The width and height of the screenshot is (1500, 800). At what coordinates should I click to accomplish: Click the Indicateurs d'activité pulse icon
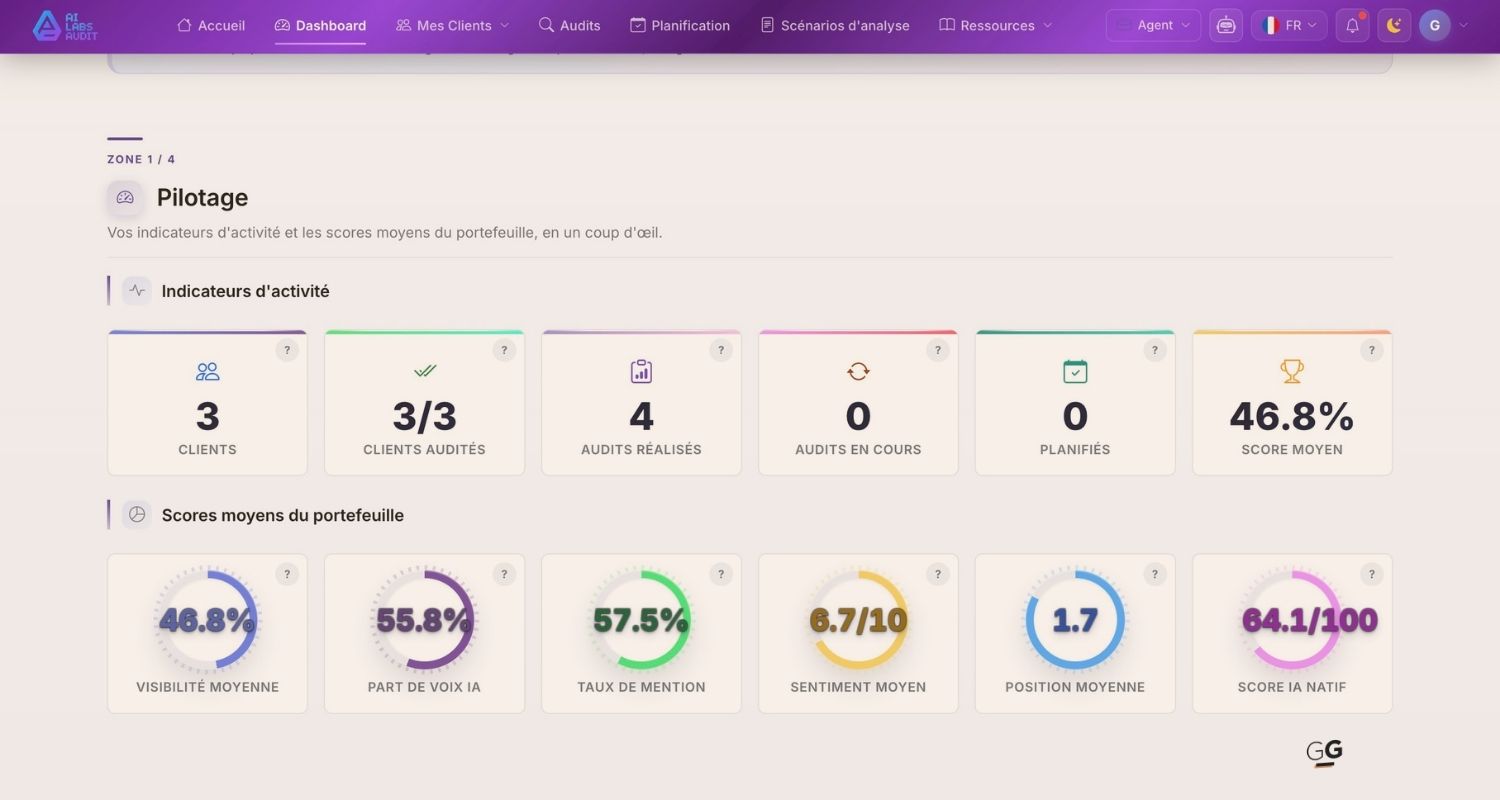coord(137,291)
